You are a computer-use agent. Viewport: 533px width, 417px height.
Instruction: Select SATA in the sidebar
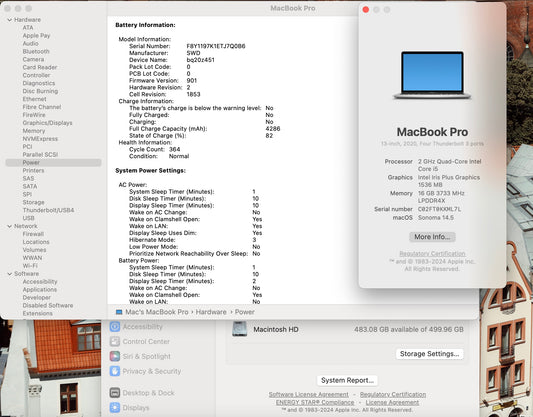click(30, 186)
